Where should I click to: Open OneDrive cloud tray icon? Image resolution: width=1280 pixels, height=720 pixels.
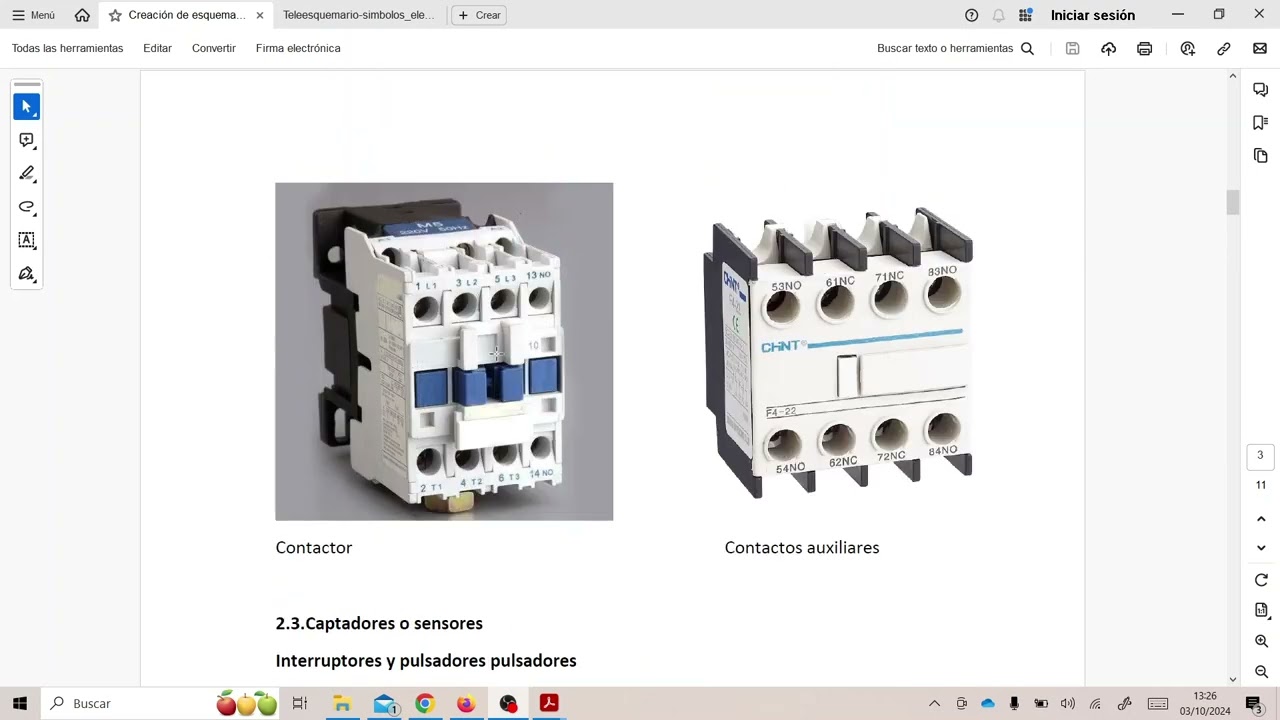point(988,704)
